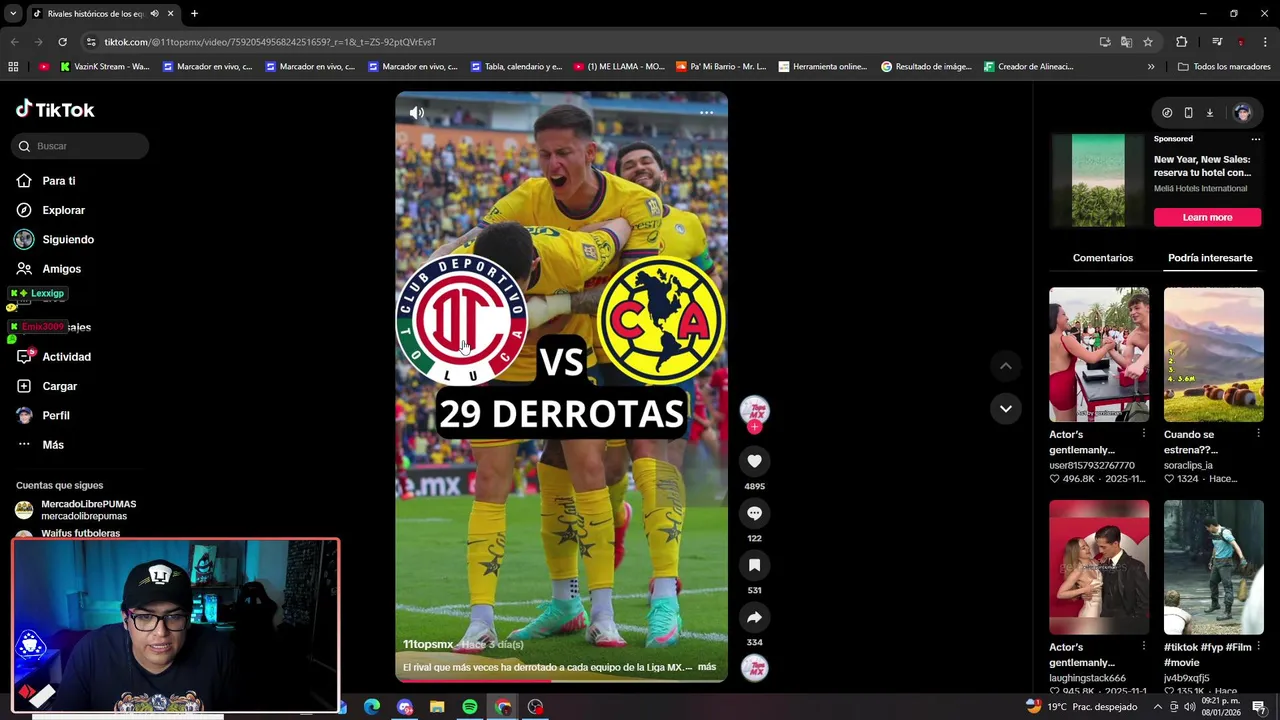Go to Perfil in the sidebar
The height and width of the screenshot is (720, 1280).
[x=43, y=415]
